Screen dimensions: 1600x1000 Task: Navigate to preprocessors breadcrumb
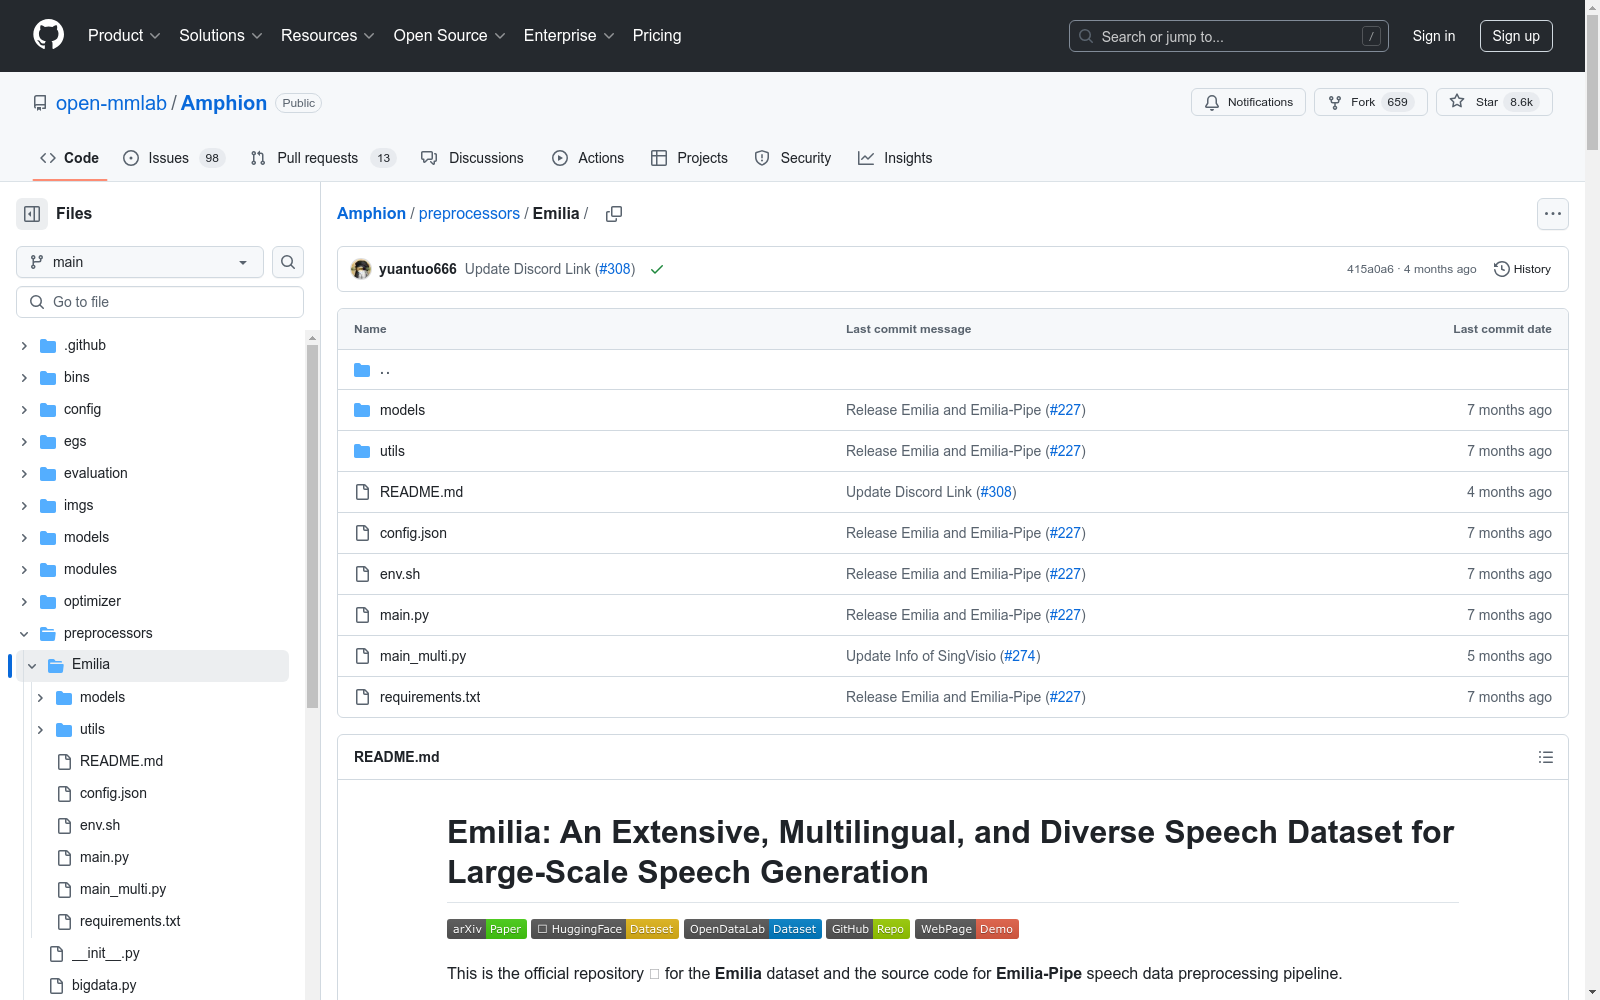point(469,213)
